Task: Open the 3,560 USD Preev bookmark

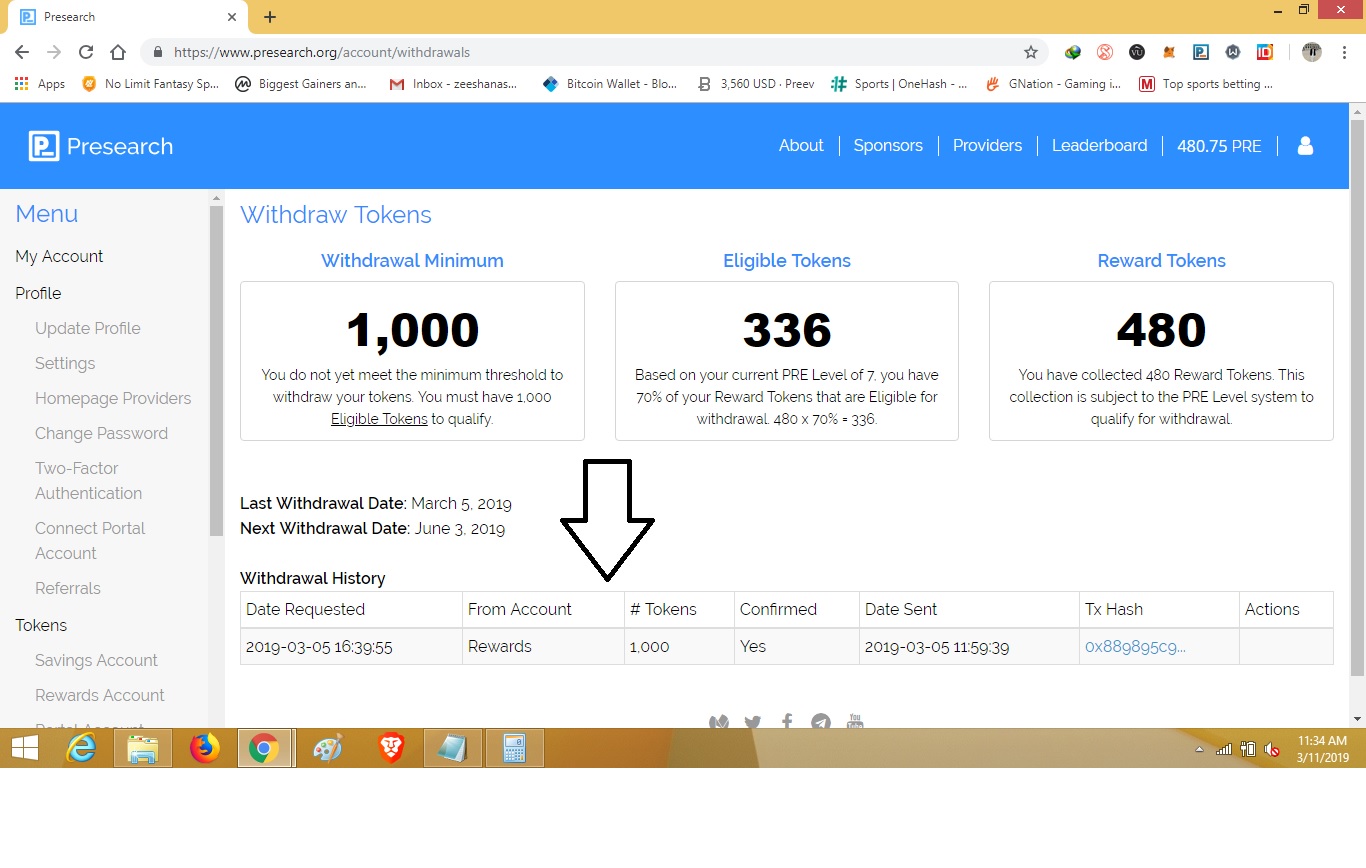Action: [756, 84]
